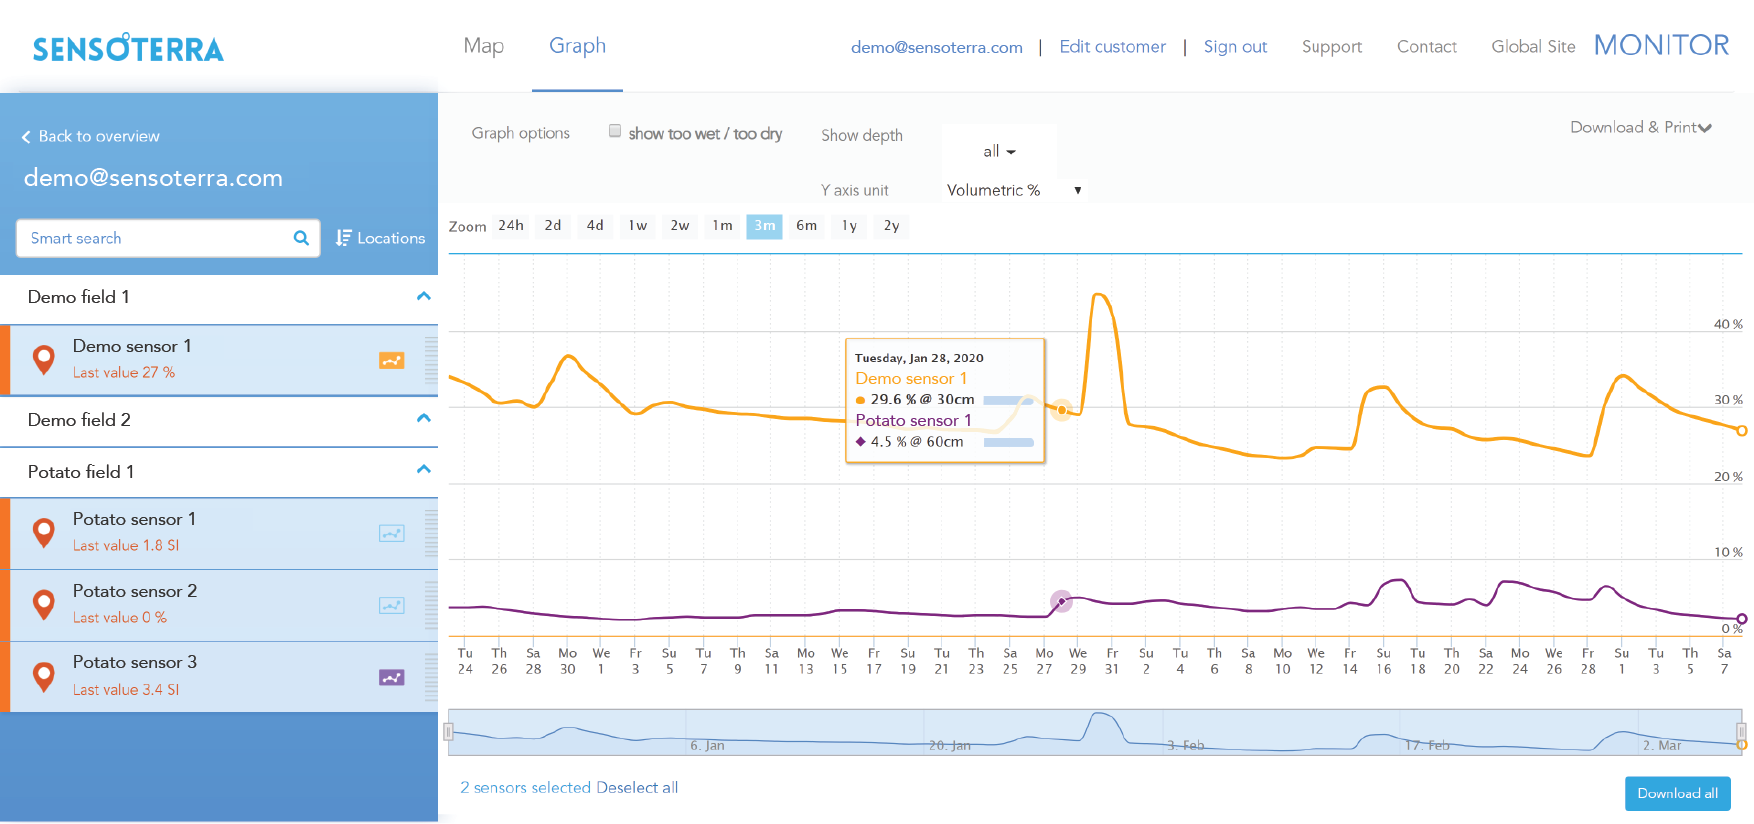Set zoom to 6m
The width and height of the screenshot is (1754, 824).
point(806,226)
